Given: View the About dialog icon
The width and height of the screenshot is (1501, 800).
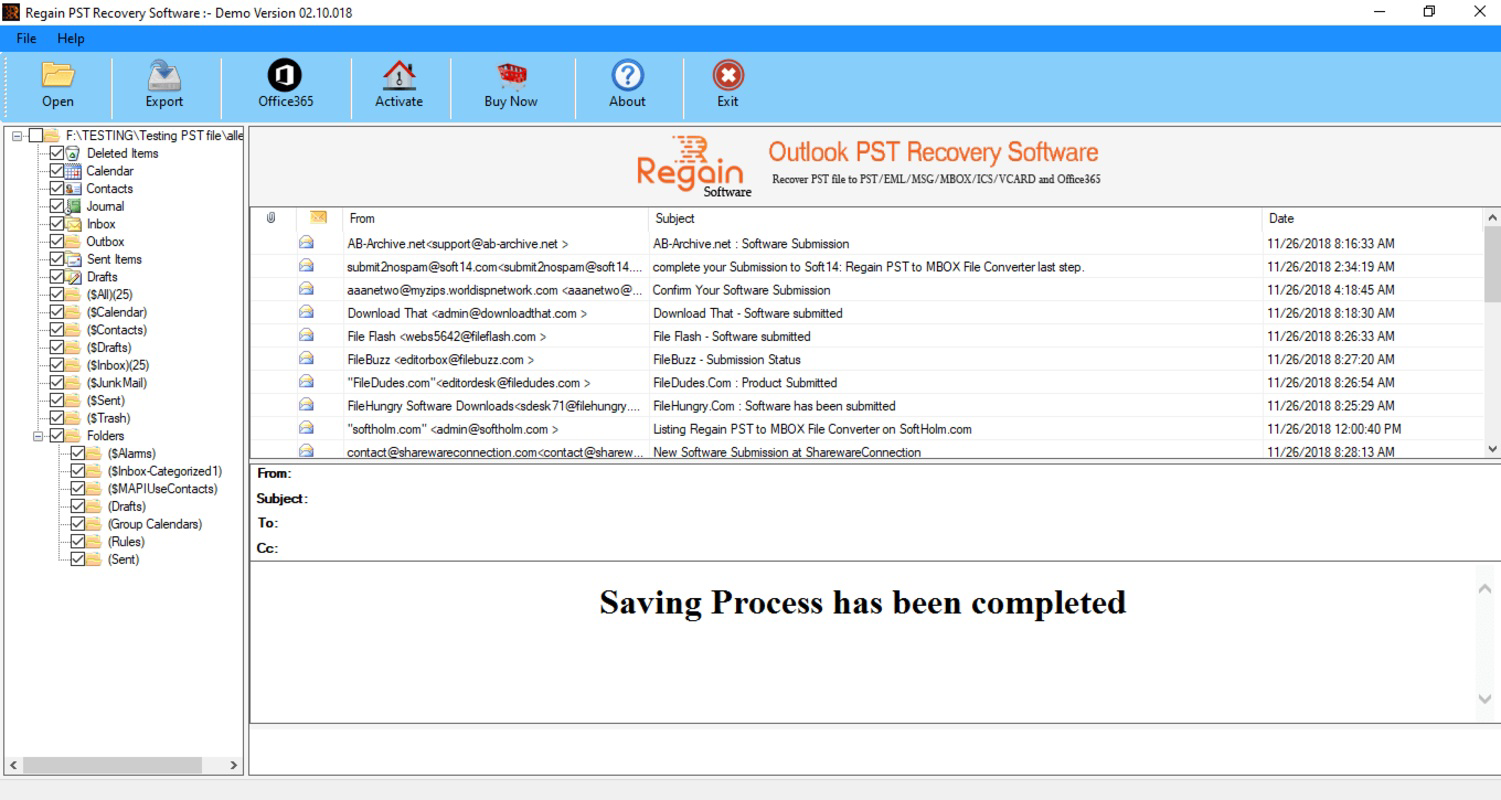Looking at the screenshot, I should 626,85.
